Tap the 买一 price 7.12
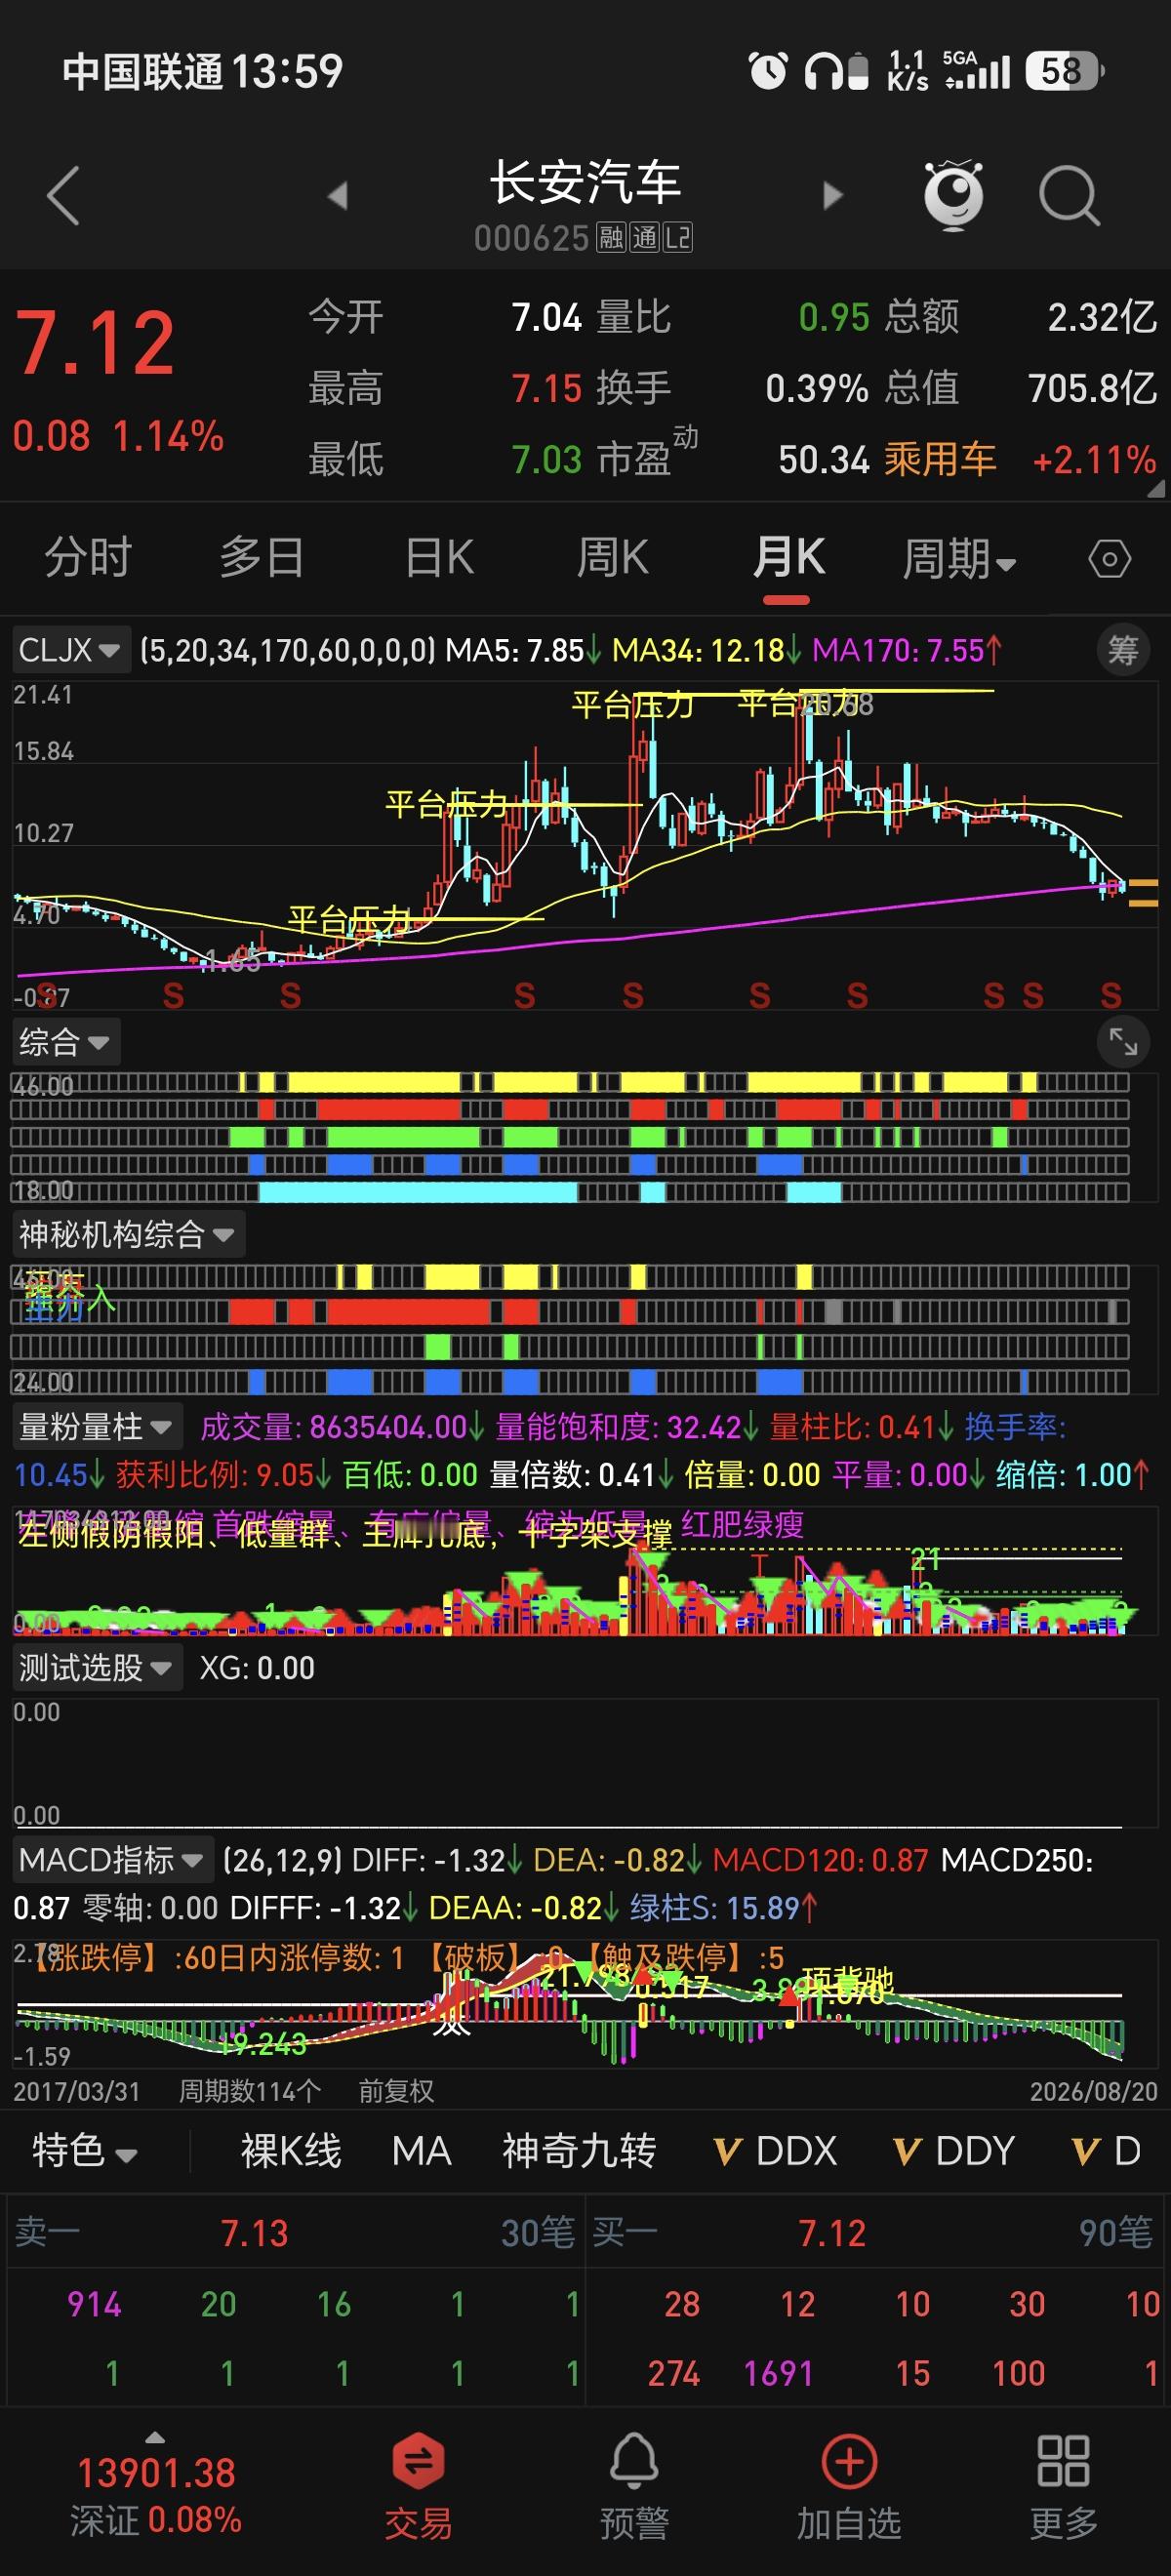Image resolution: width=1171 pixels, height=2576 pixels. click(832, 2233)
